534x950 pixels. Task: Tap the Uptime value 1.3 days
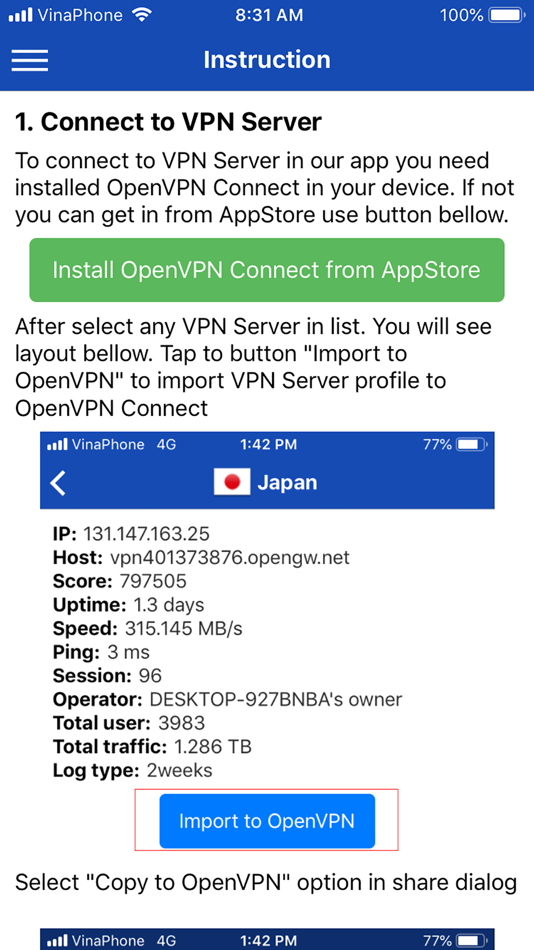168,605
